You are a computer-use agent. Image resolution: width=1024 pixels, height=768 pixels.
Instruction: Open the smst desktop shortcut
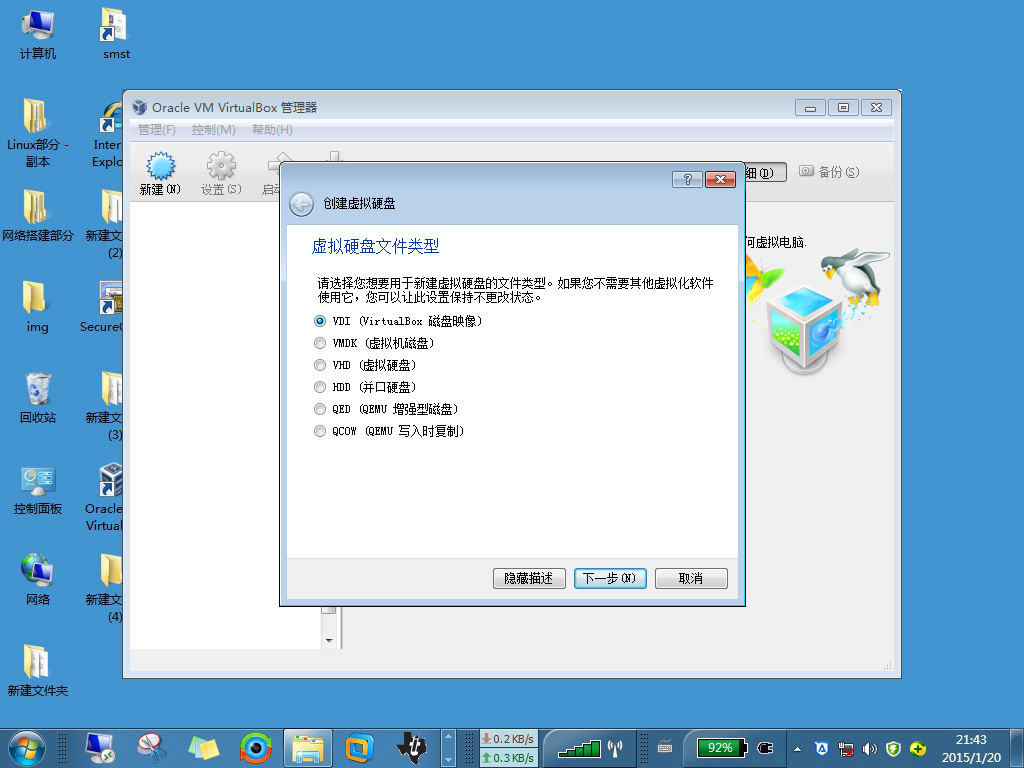tap(116, 36)
